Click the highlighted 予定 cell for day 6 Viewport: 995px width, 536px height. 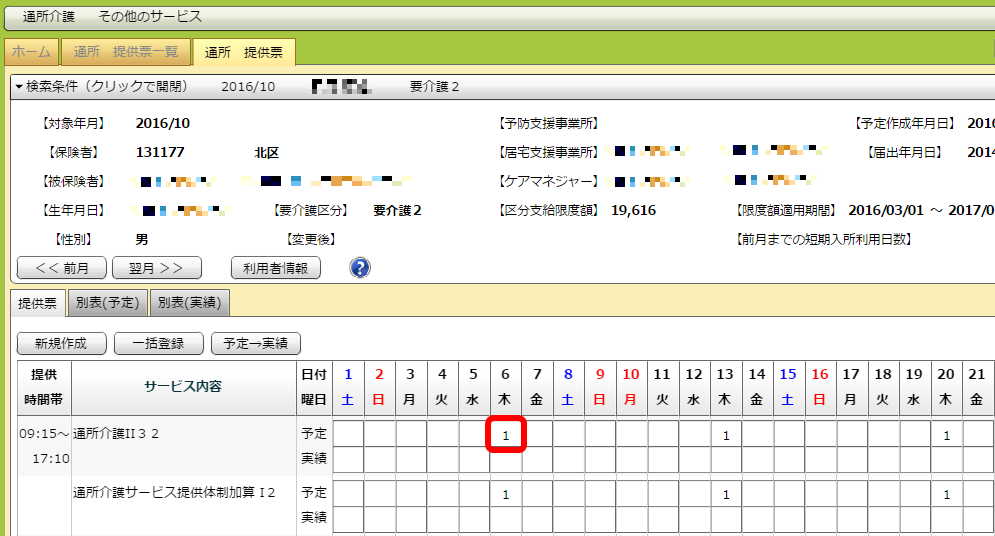(506, 435)
